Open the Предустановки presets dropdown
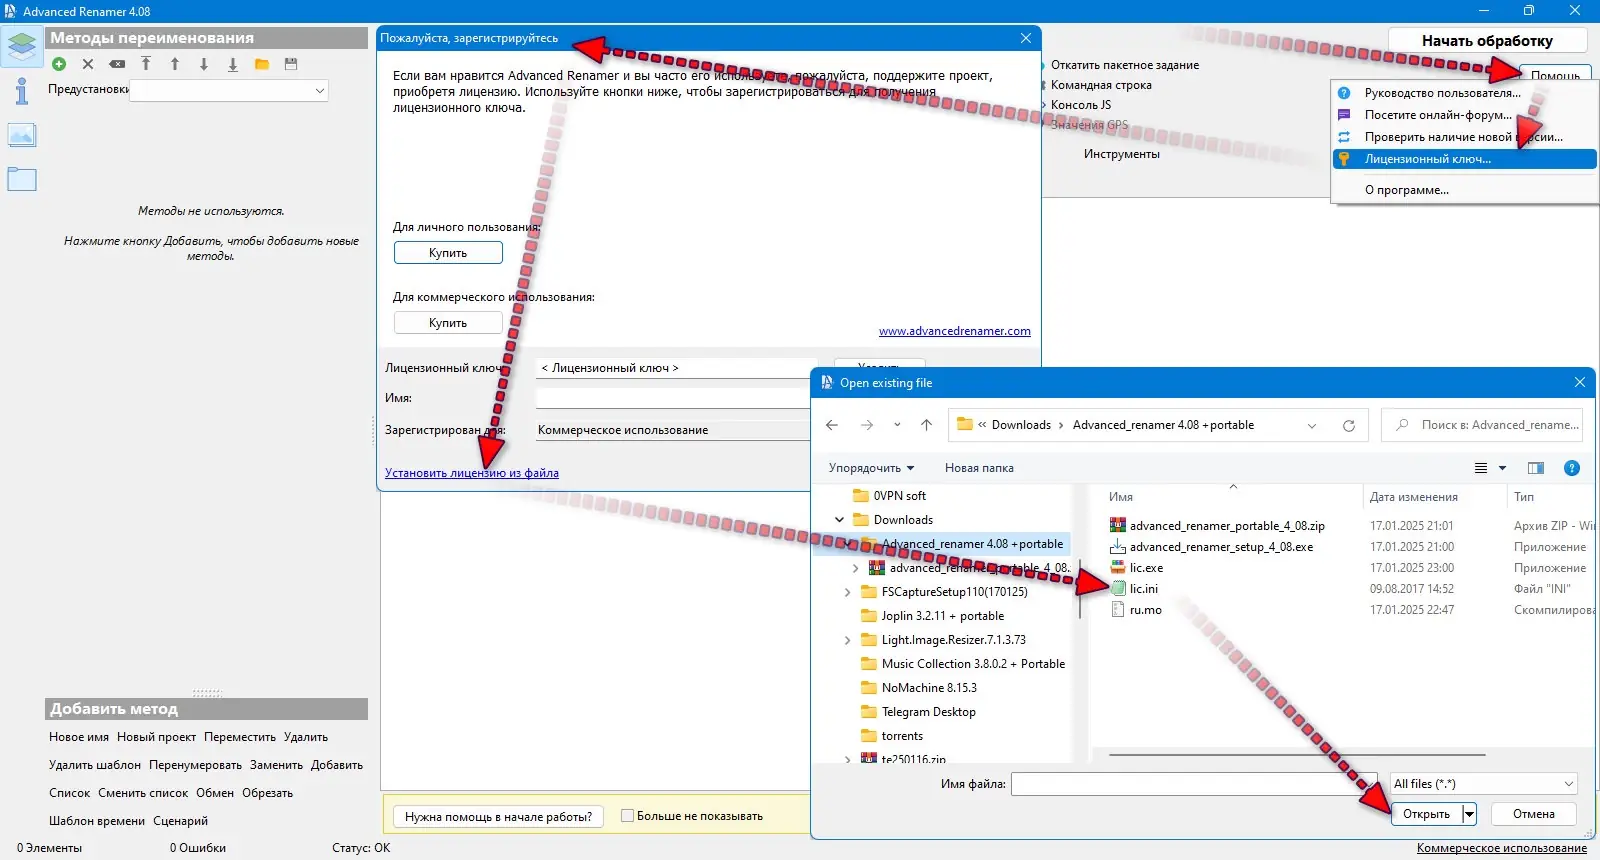Viewport: 1600px width, 860px height. tap(229, 90)
